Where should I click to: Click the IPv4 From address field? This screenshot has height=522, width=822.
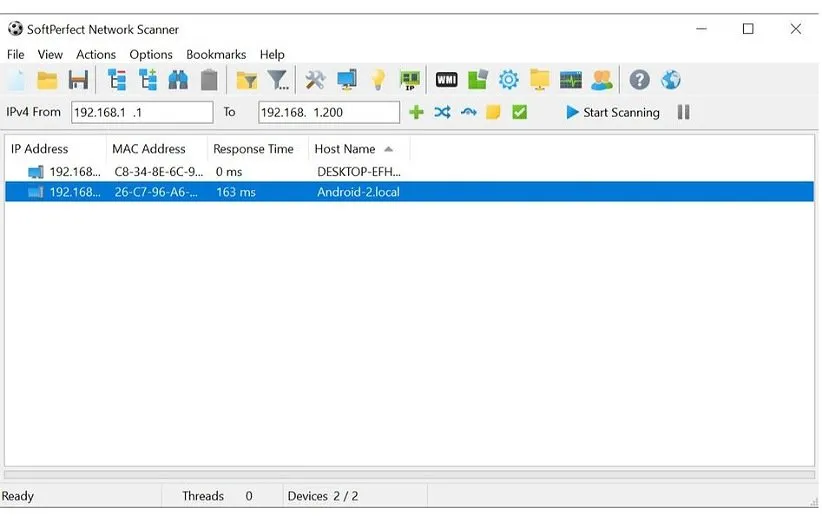(x=141, y=113)
